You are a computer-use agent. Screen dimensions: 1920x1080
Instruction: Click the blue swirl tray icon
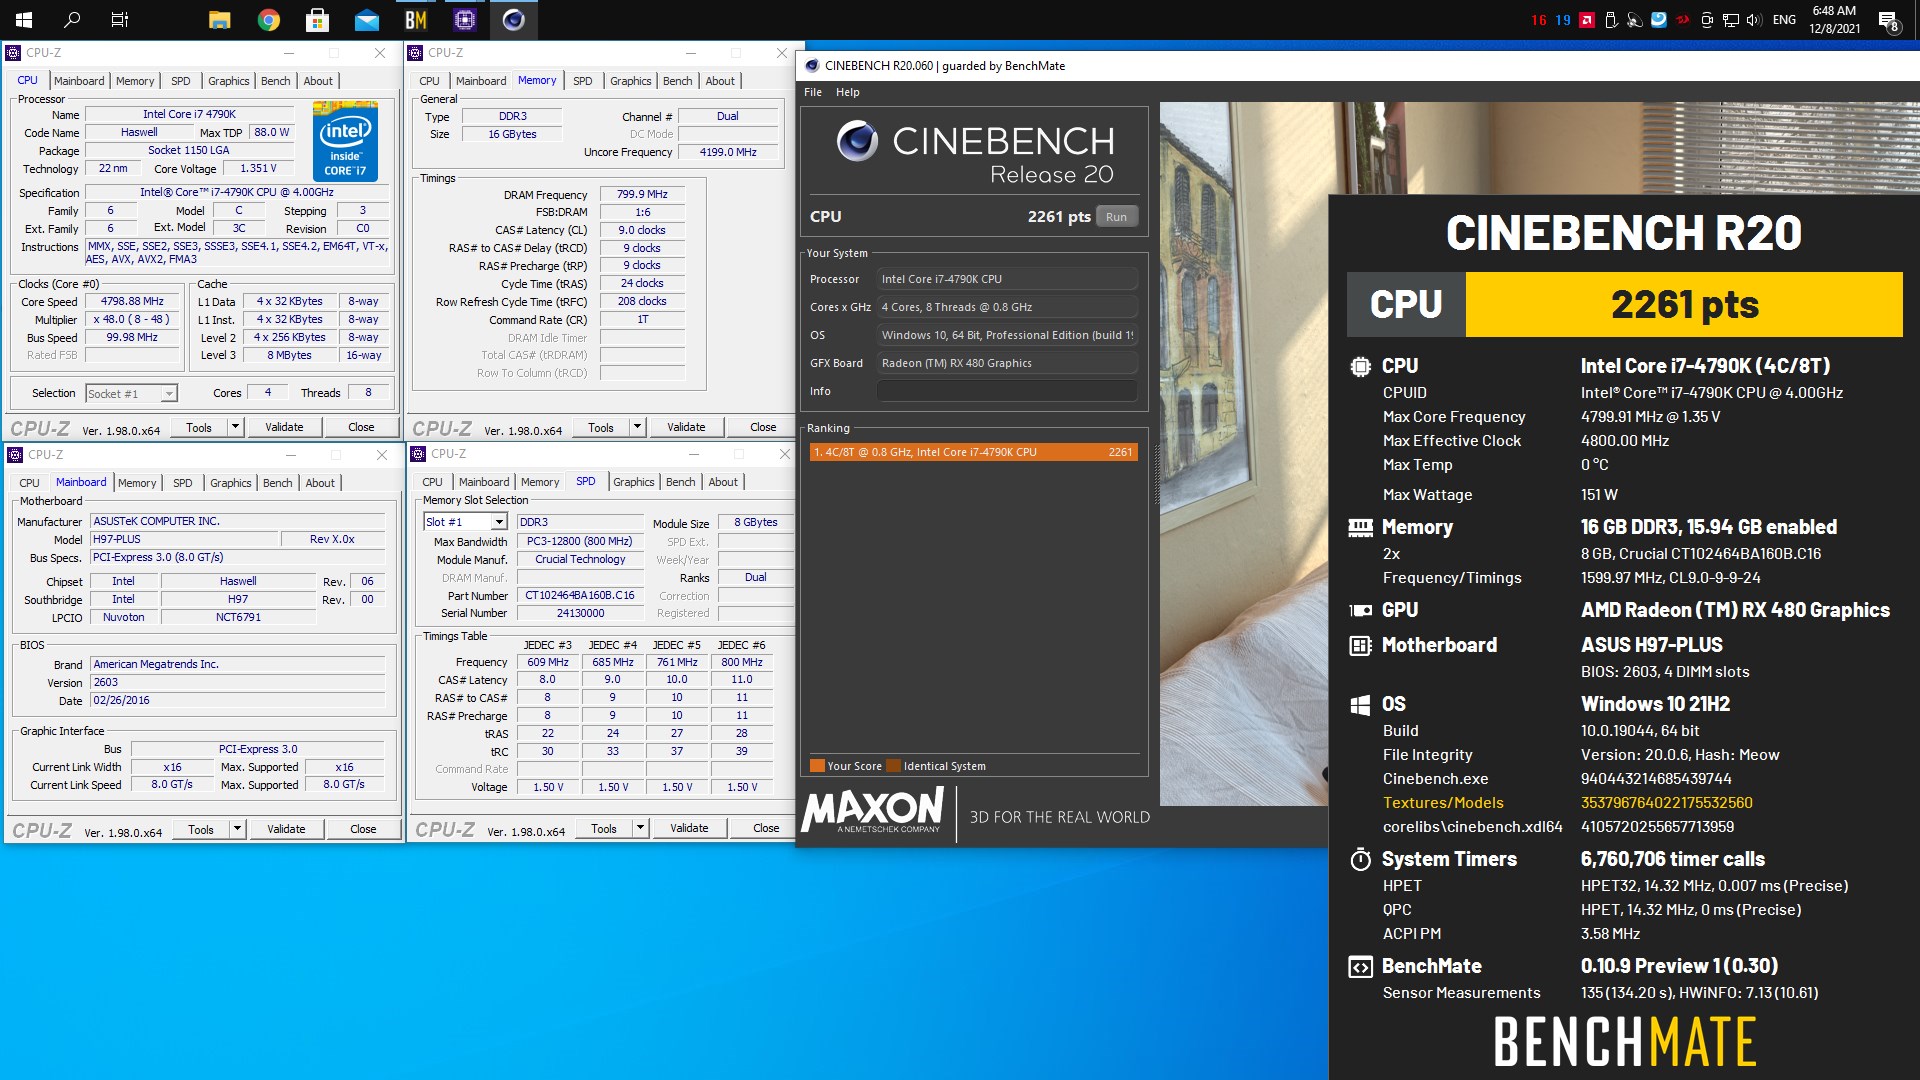coord(1659,20)
